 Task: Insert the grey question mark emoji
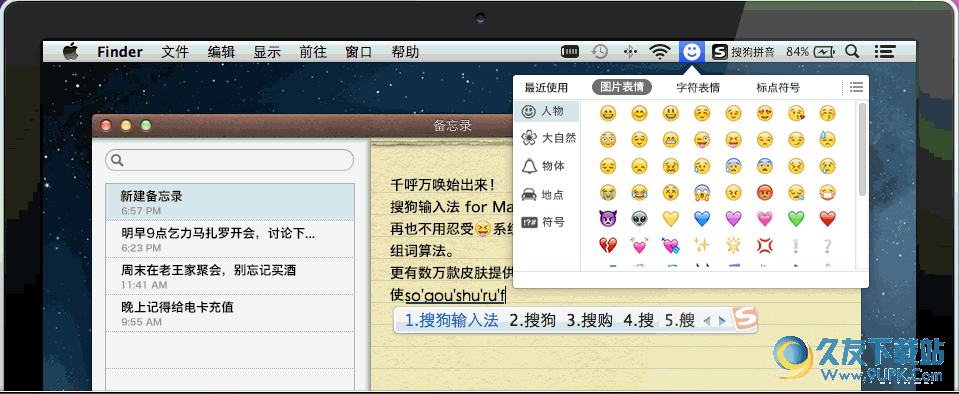(827, 245)
